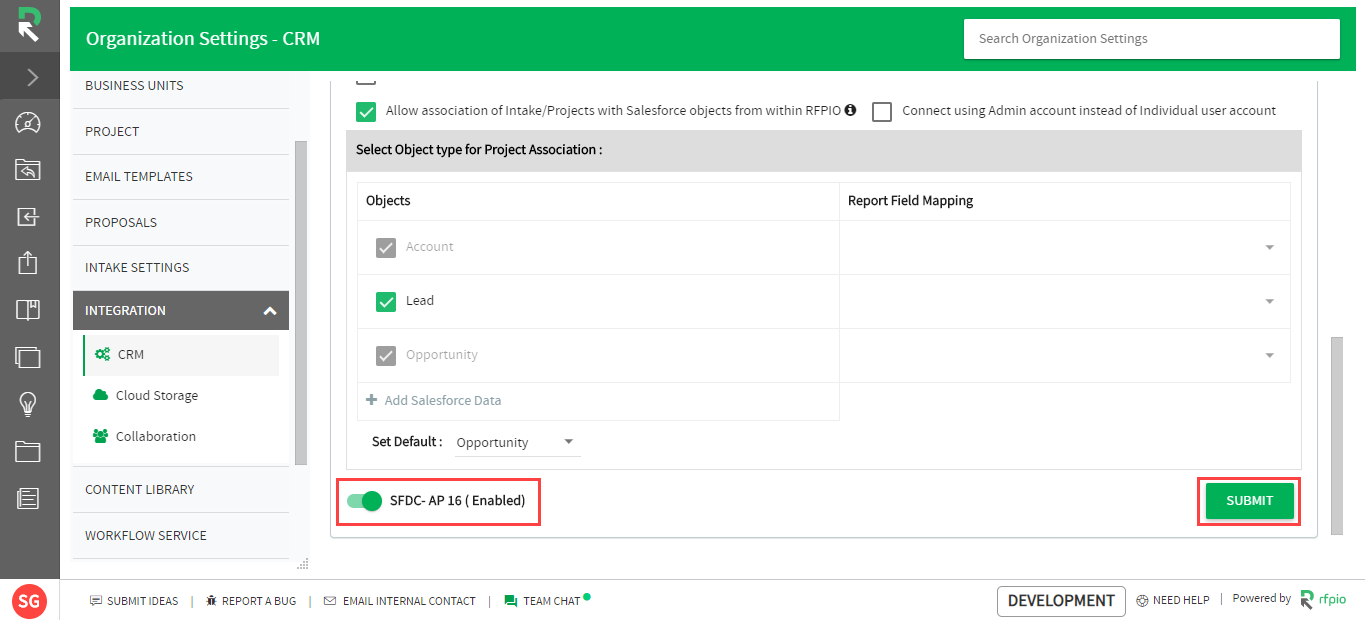Click the rfpio logo in the footer
This screenshot has width=1365, height=620.
pyautogui.click(x=1324, y=599)
